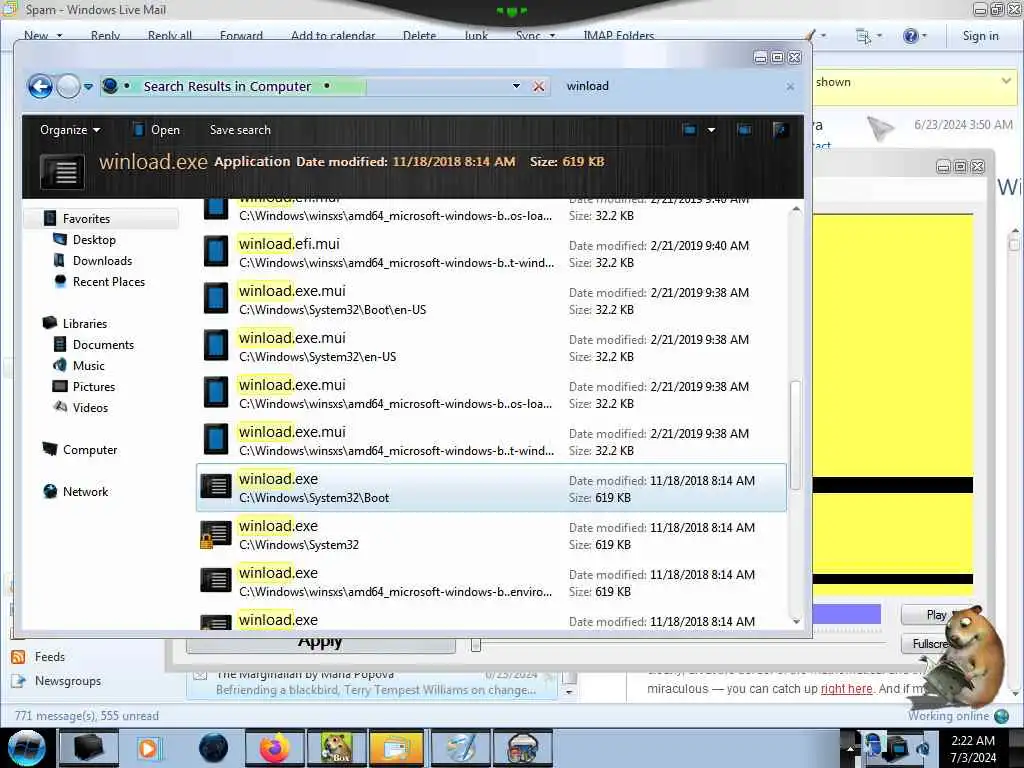Click IMAP Folders in Mail toolbar
Screen dimensions: 1024x768
pyautogui.click(x=618, y=35)
